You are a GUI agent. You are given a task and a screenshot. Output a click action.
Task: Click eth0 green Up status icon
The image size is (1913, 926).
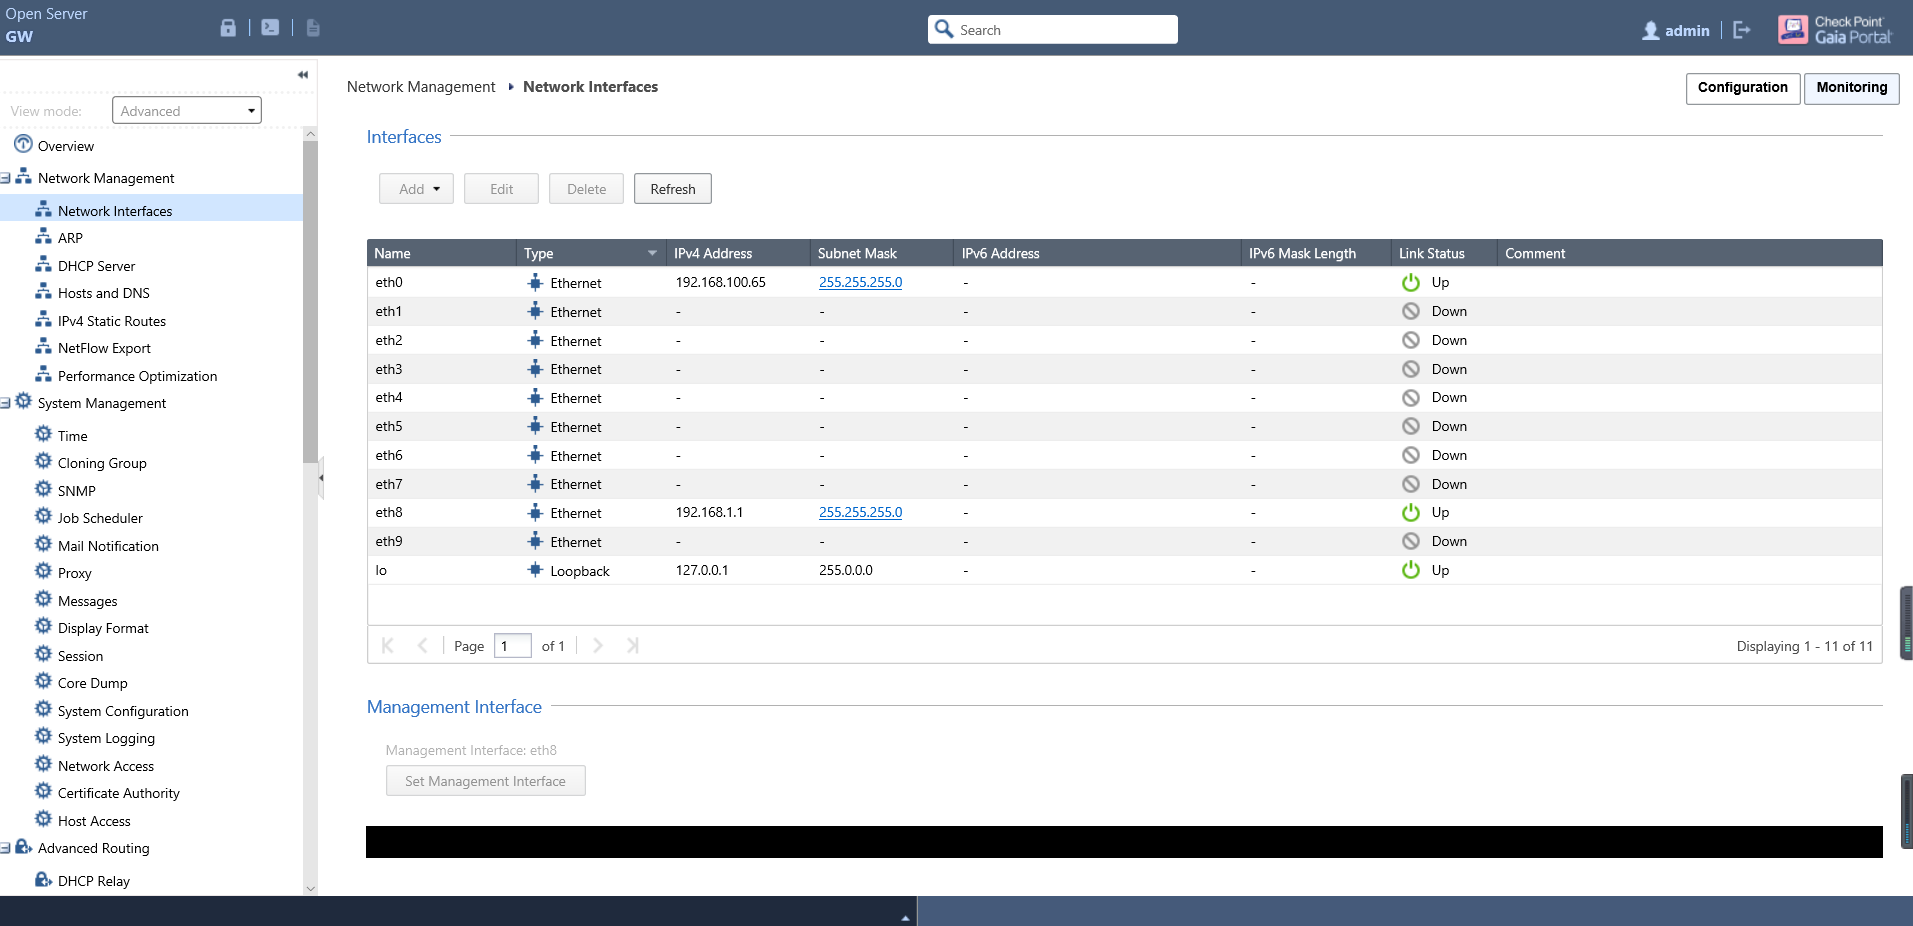(1411, 282)
